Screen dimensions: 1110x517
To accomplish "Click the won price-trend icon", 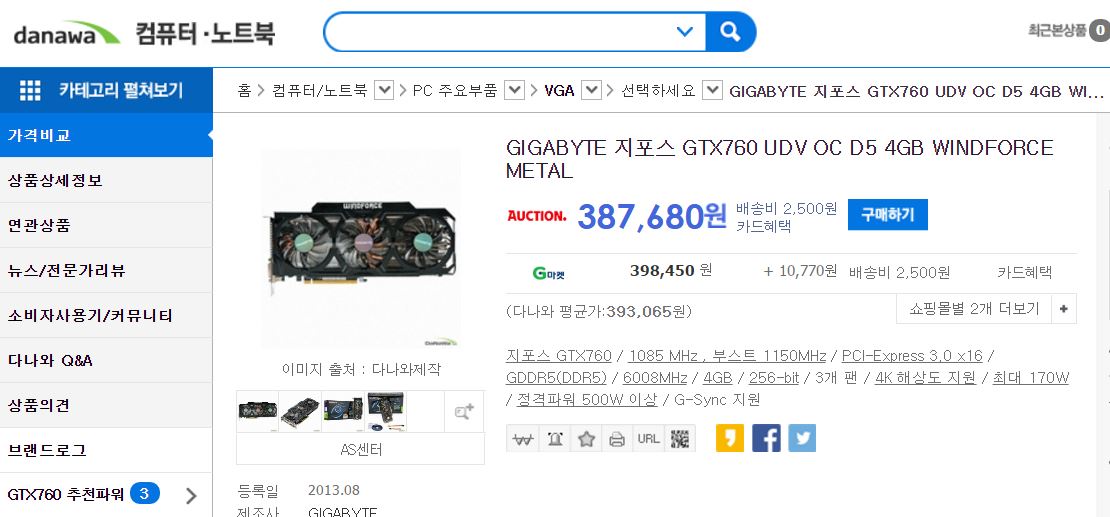I will [x=523, y=439].
